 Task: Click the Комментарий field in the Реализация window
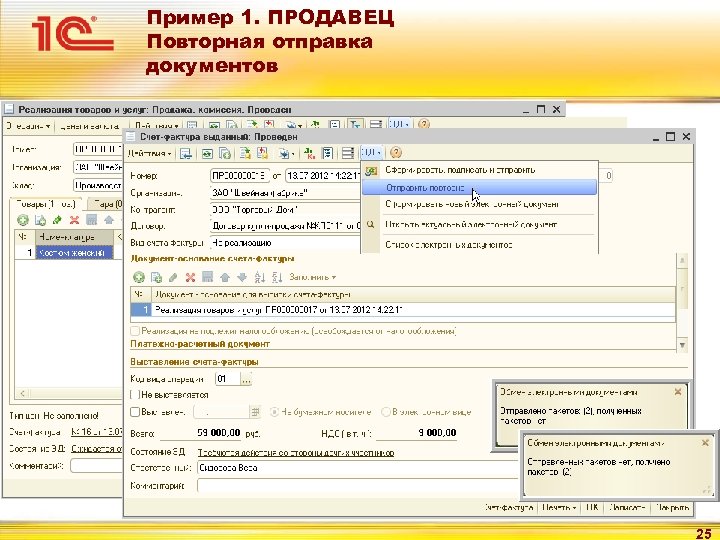click(x=96, y=466)
